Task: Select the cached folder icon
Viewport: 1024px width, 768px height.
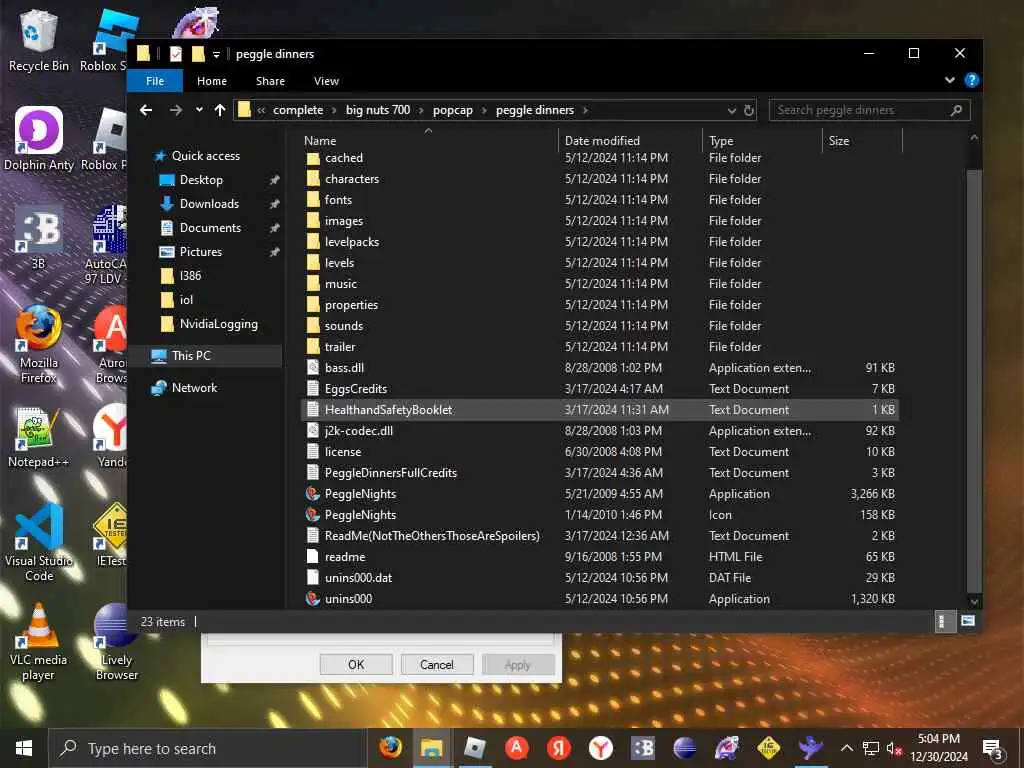Action: point(313,158)
